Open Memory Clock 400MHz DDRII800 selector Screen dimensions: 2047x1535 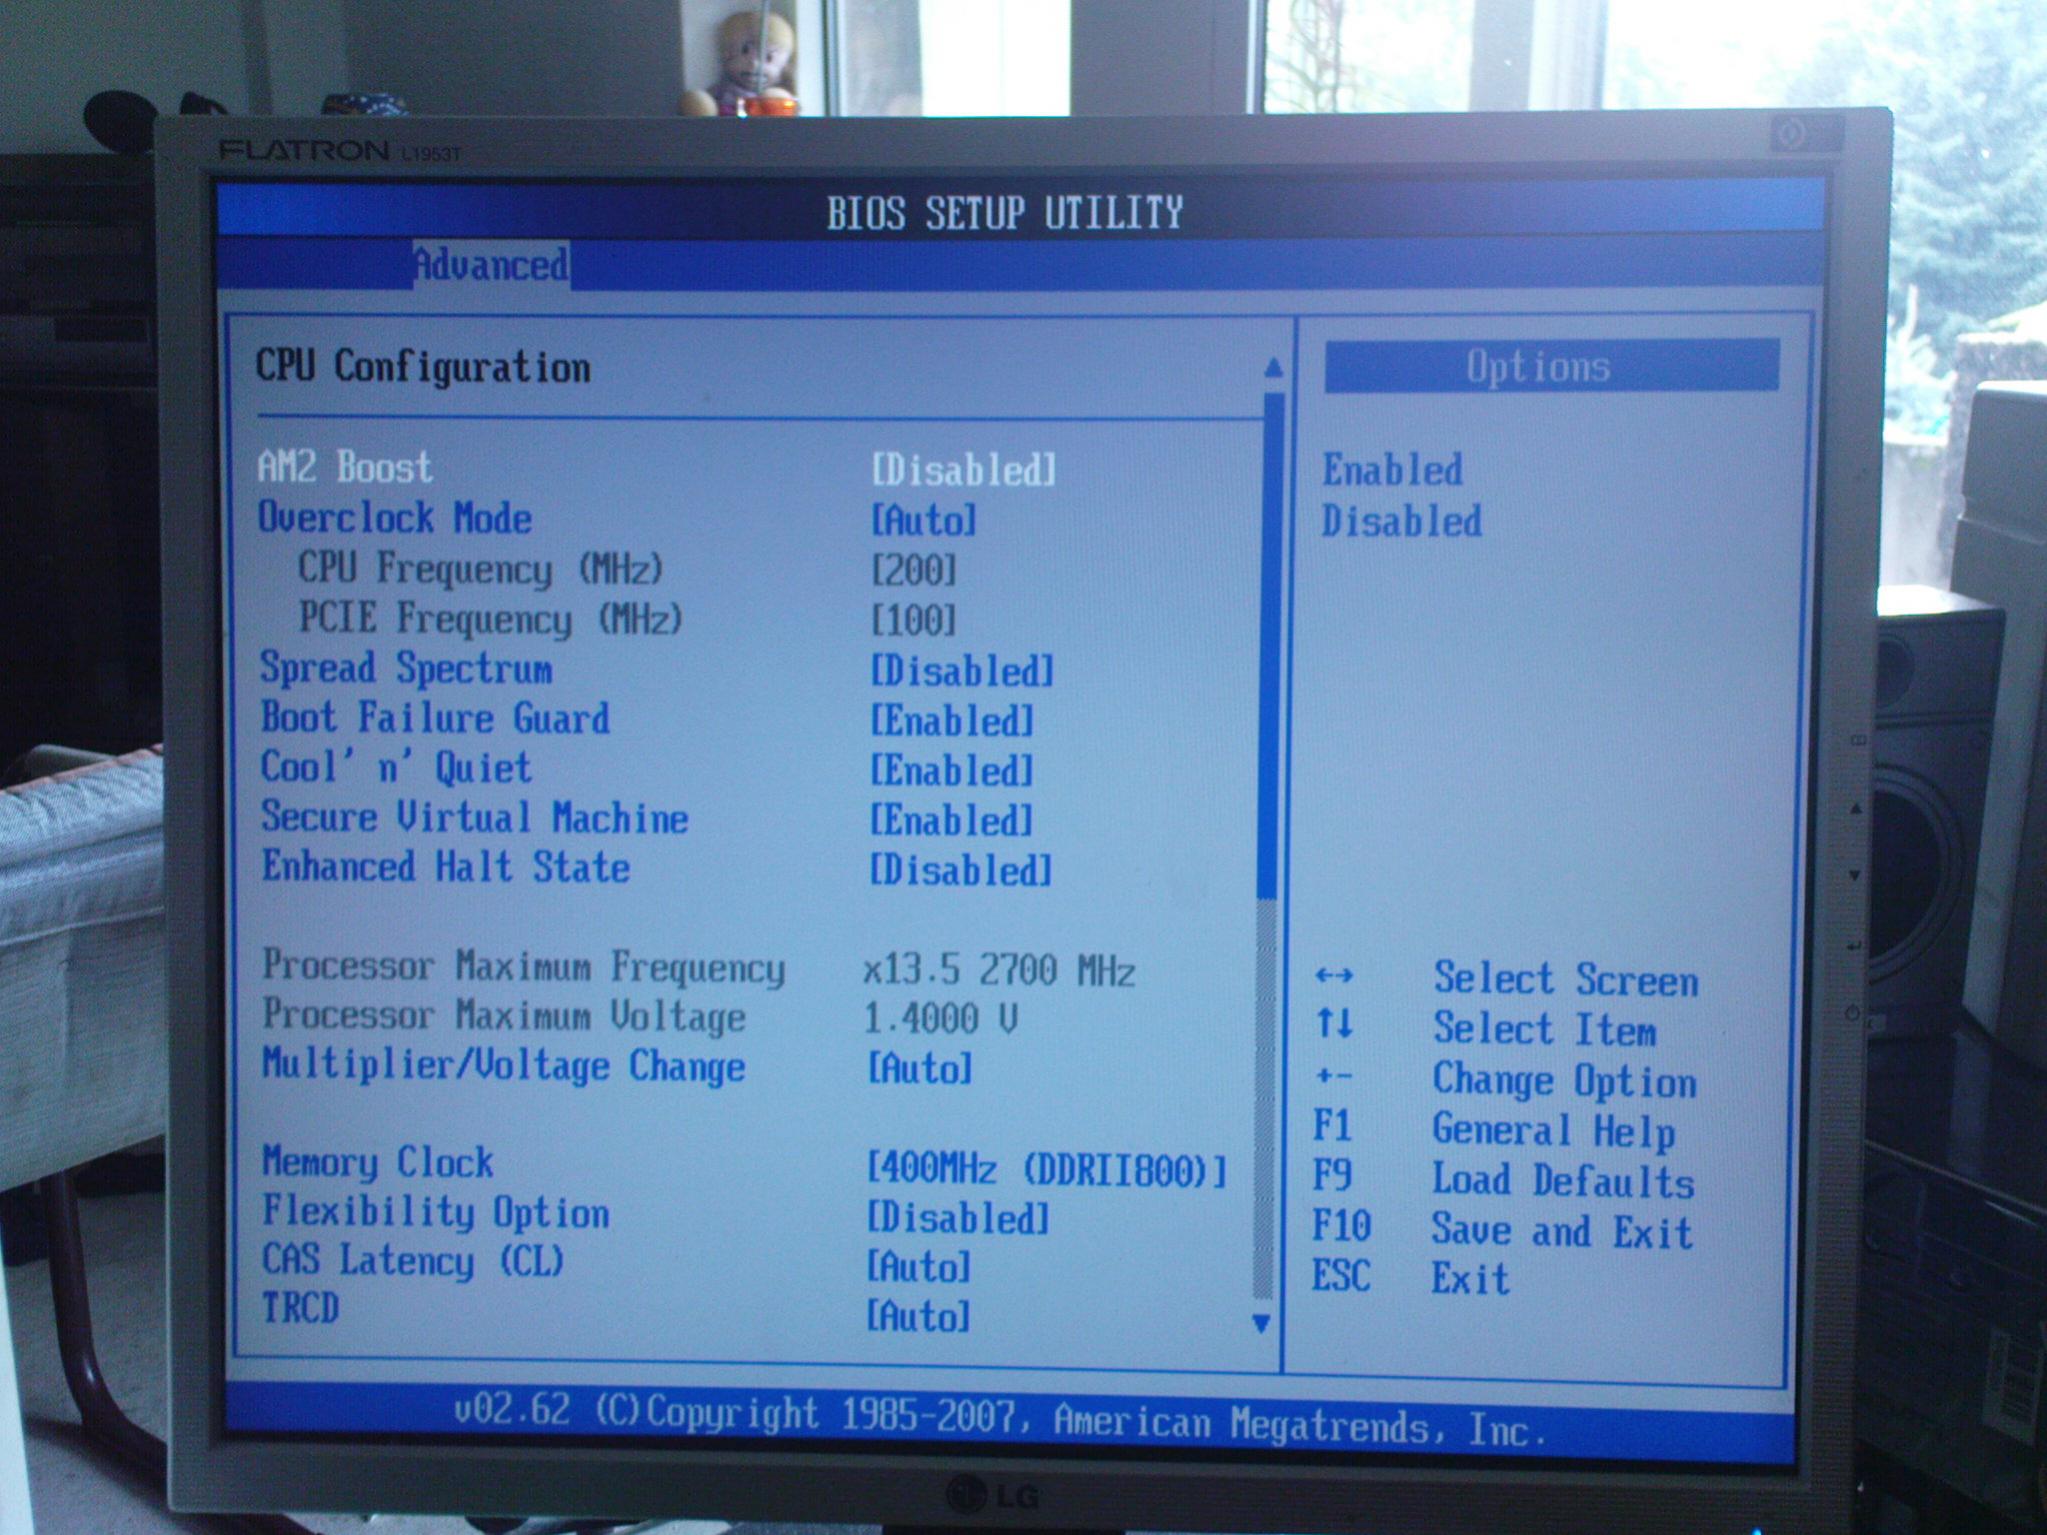coord(1045,1169)
